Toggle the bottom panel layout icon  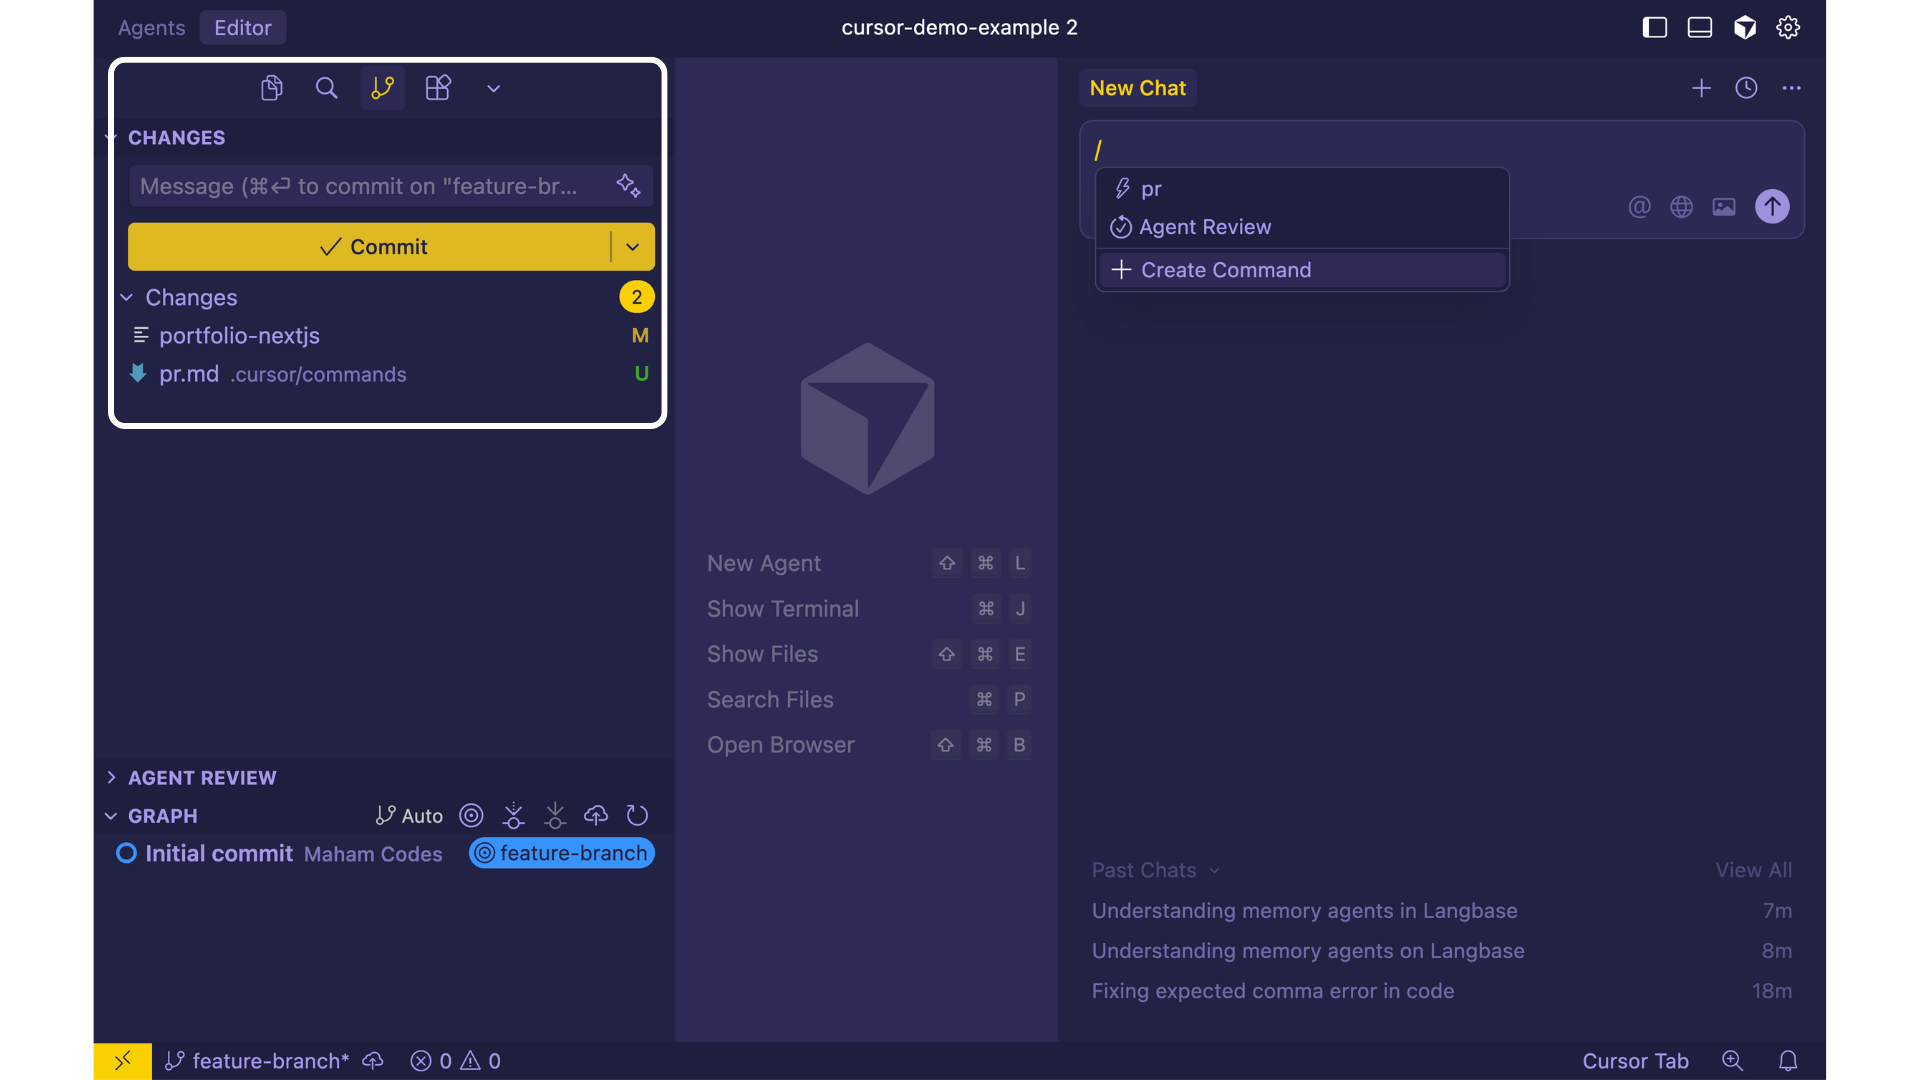1700,27
